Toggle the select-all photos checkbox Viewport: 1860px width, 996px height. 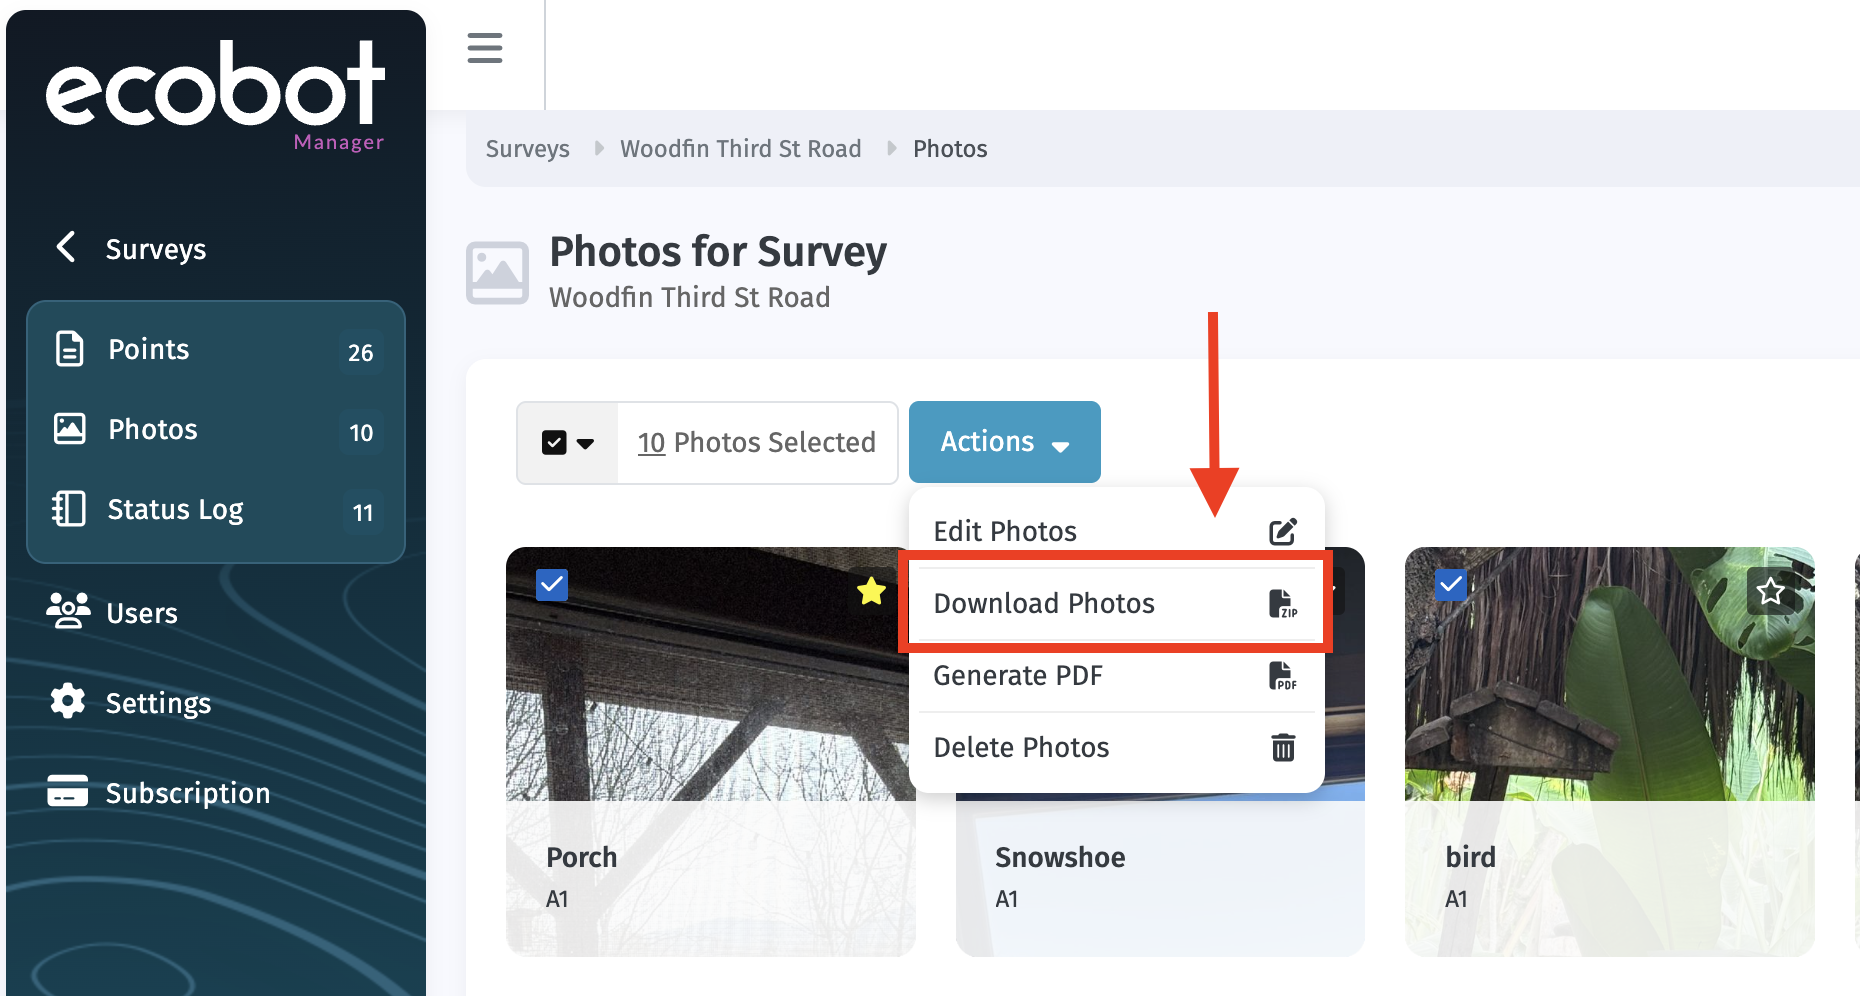pyautogui.click(x=554, y=442)
